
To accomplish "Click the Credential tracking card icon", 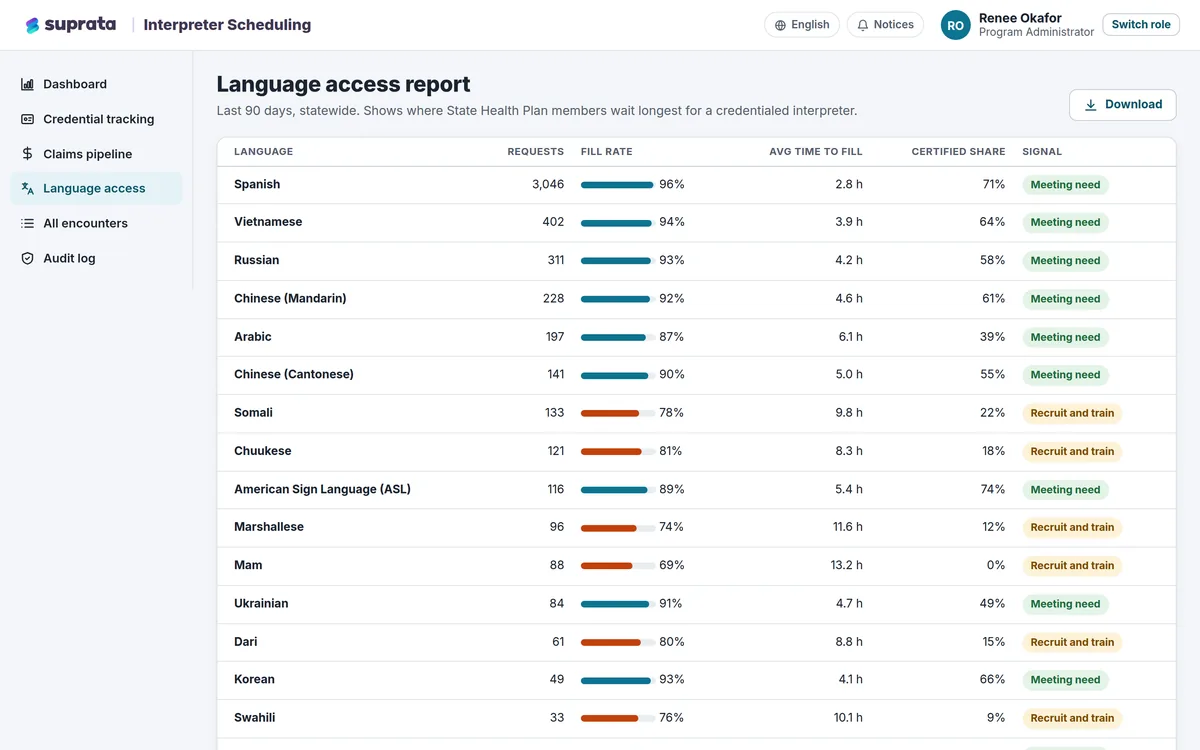I will [28, 119].
